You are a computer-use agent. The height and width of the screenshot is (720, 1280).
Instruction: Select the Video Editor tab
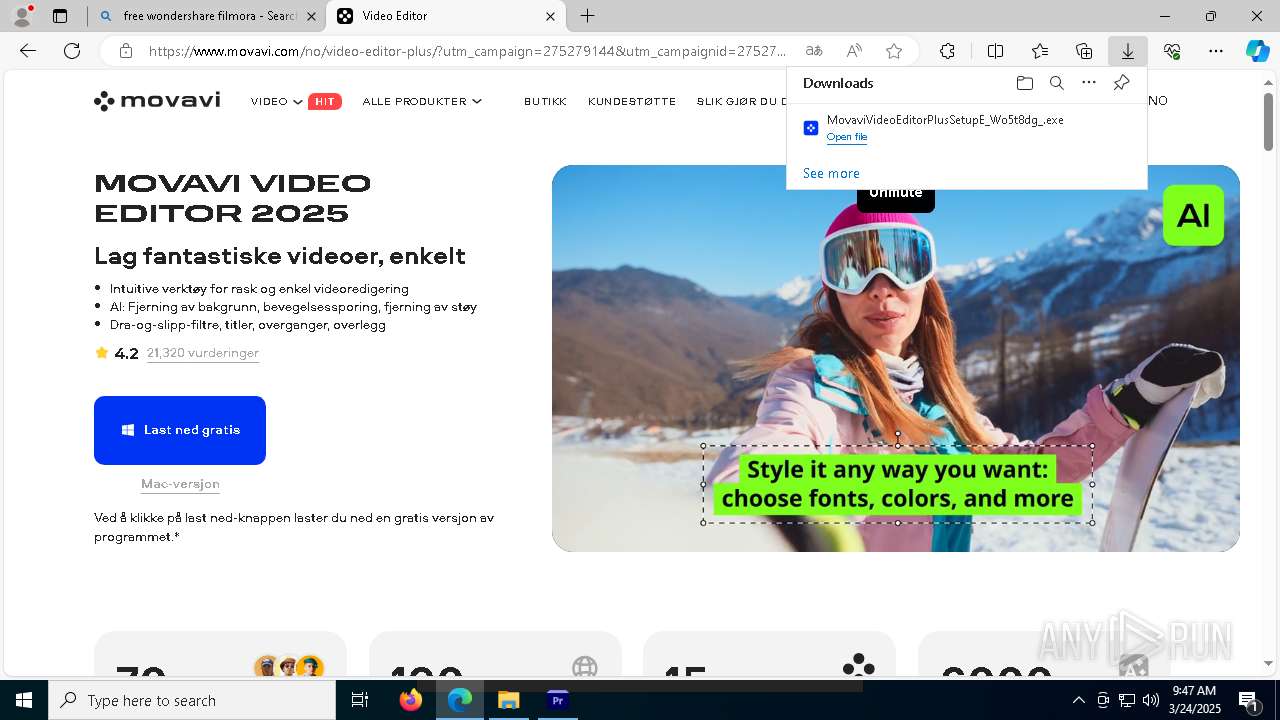tap(446, 16)
